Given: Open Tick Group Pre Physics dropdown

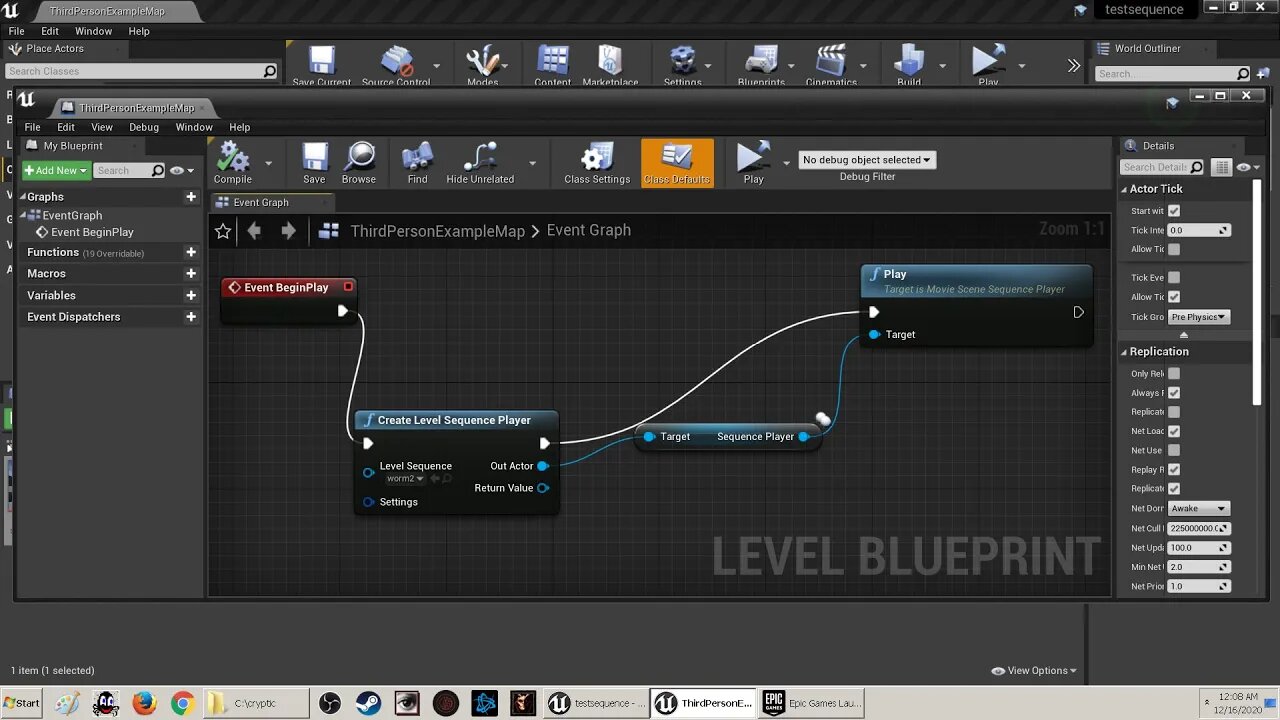Looking at the screenshot, I should (x=1198, y=317).
